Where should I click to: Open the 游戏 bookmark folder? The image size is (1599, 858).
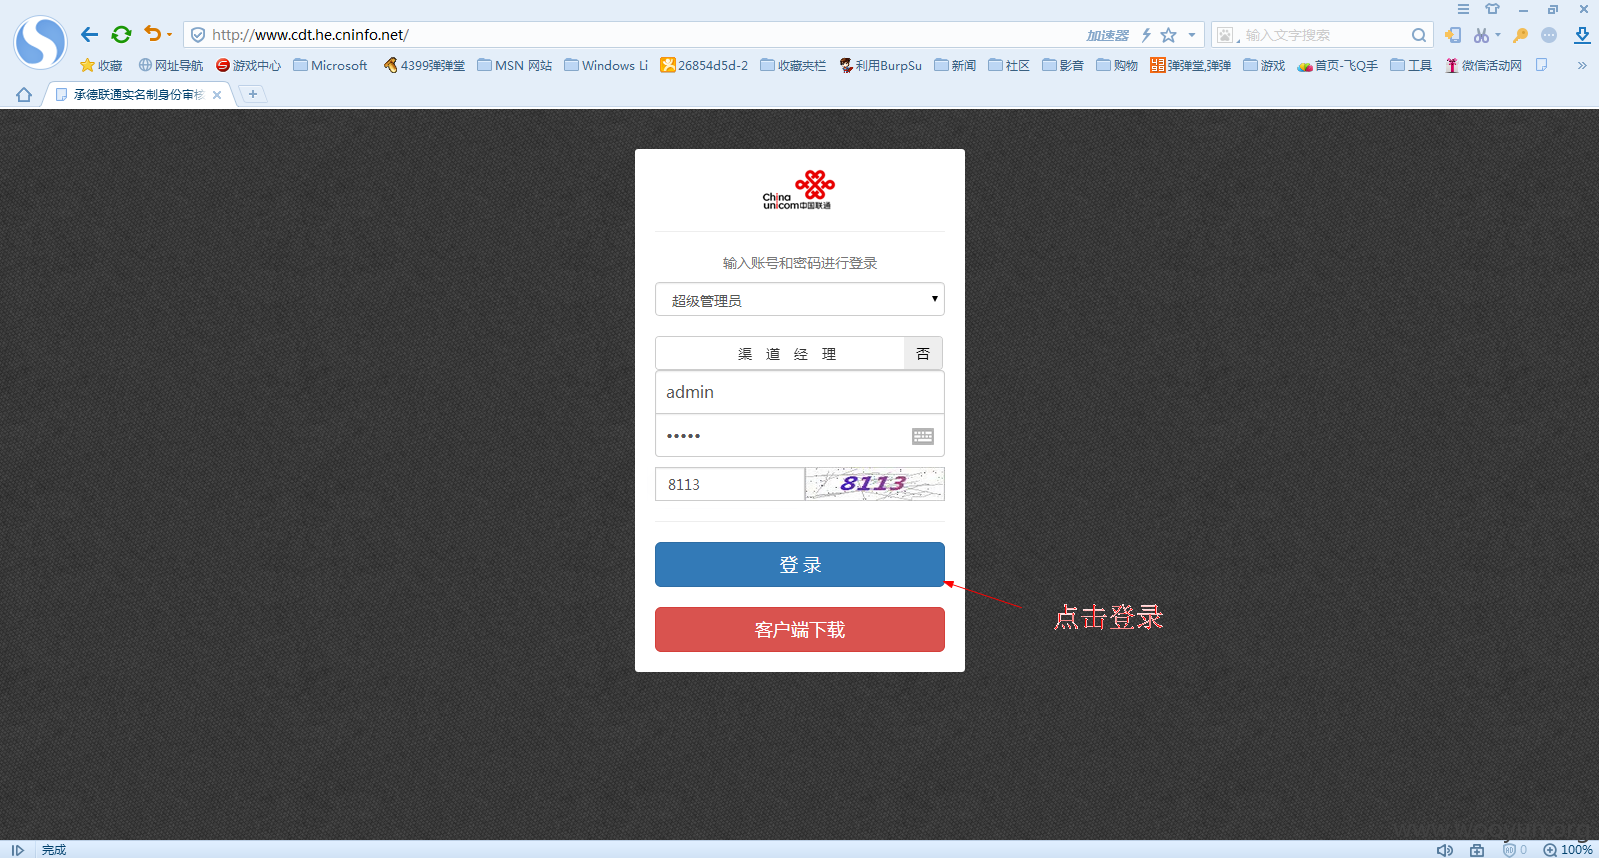pos(1264,65)
